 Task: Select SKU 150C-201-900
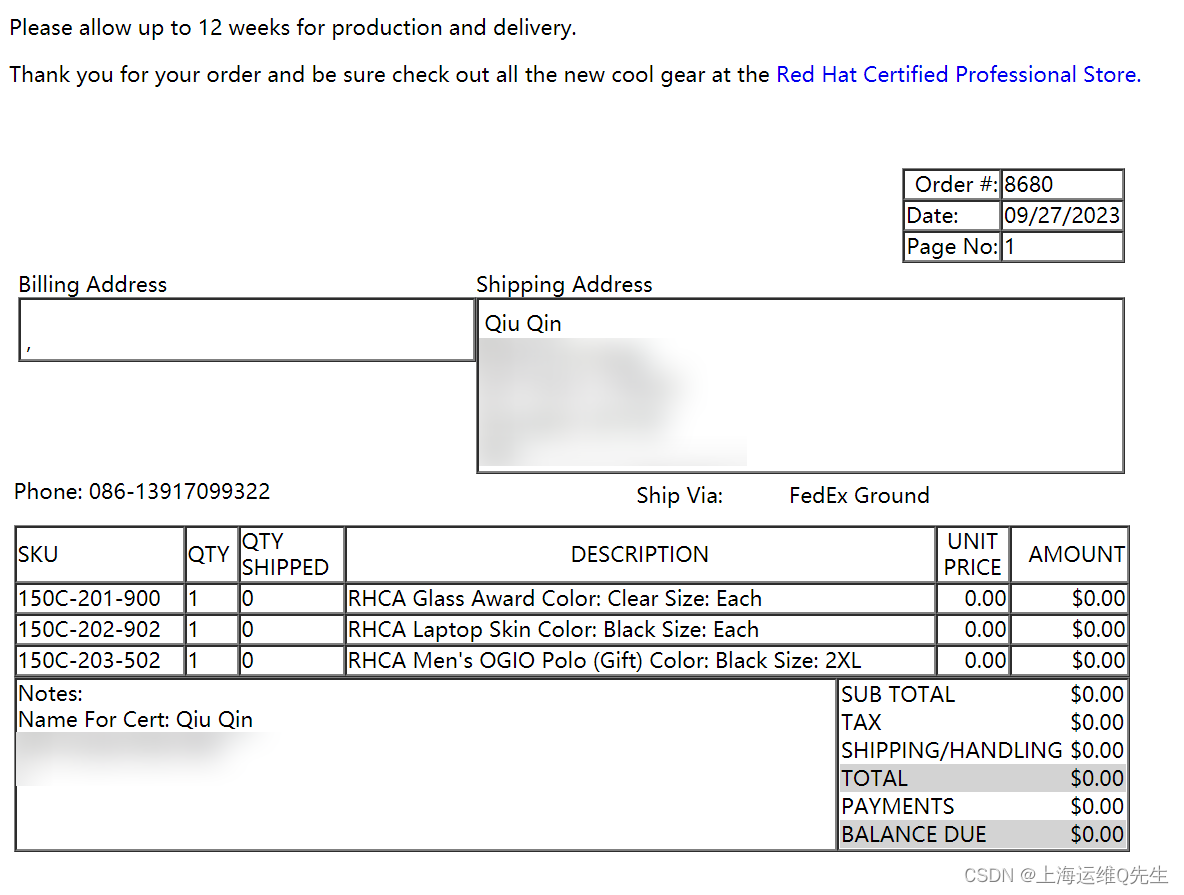89,598
